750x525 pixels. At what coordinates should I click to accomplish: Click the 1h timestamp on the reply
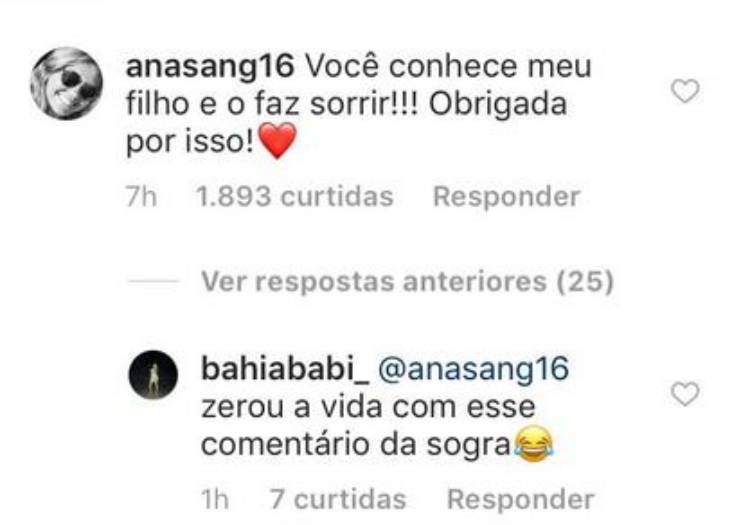tap(215, 500)
